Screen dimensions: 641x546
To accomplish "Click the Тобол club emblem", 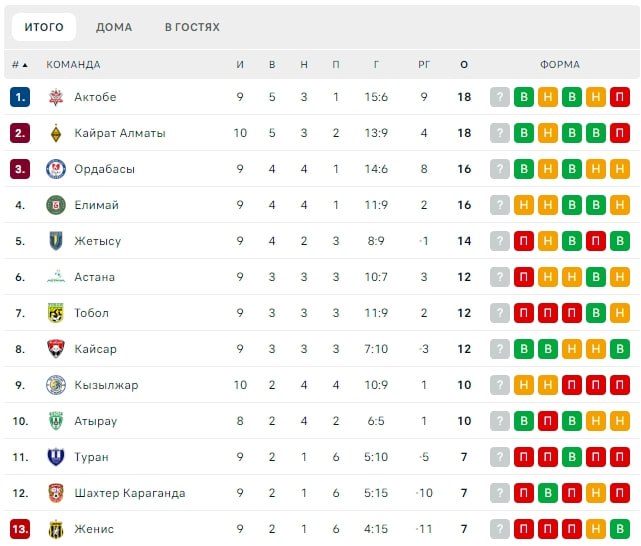I will [x=56, y=313].
